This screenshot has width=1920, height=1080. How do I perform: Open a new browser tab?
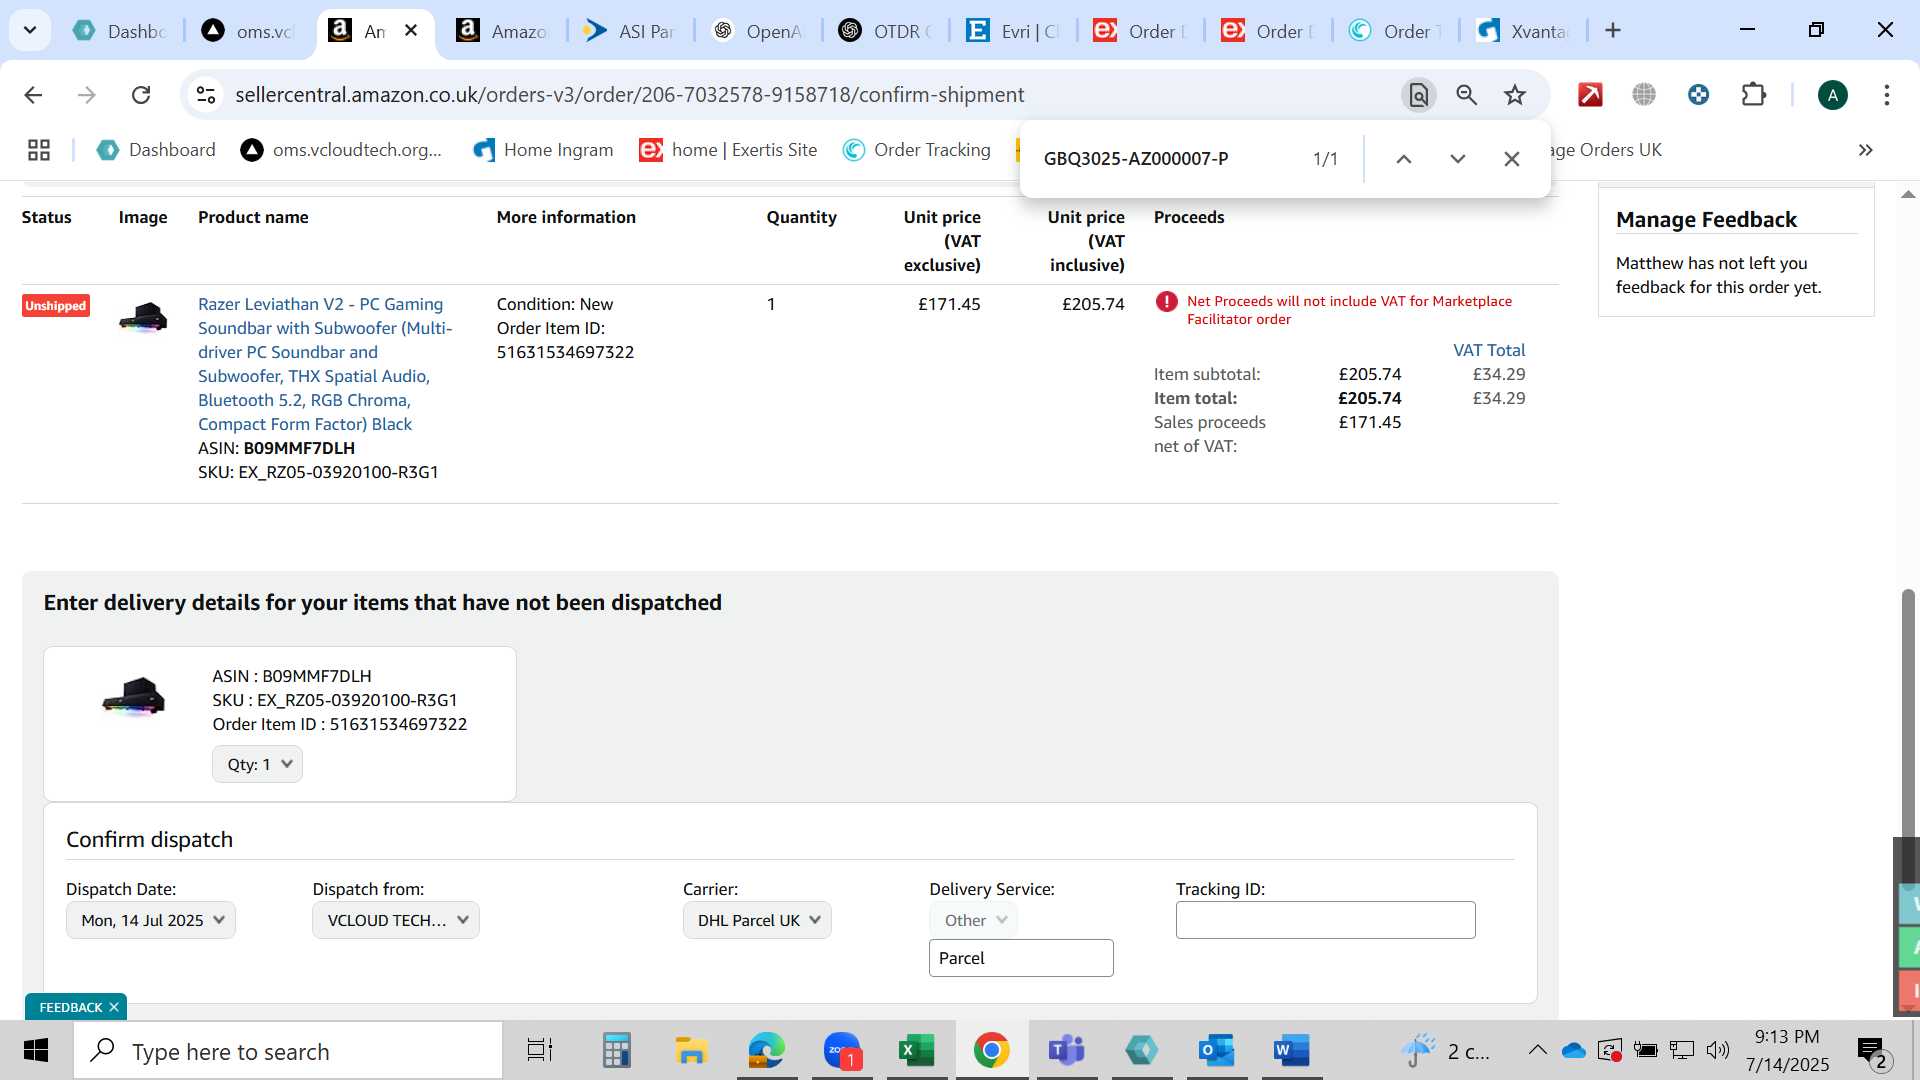(1613, 31)
